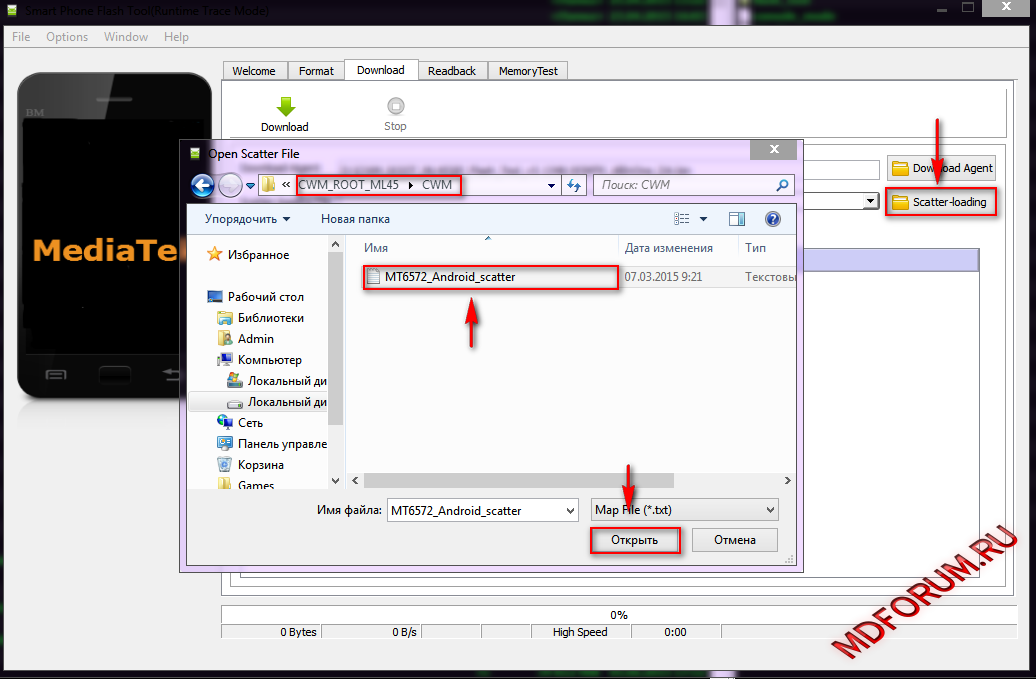Click the green Download arrow icon
The image size is (1036, 679).
coord(285,106)
